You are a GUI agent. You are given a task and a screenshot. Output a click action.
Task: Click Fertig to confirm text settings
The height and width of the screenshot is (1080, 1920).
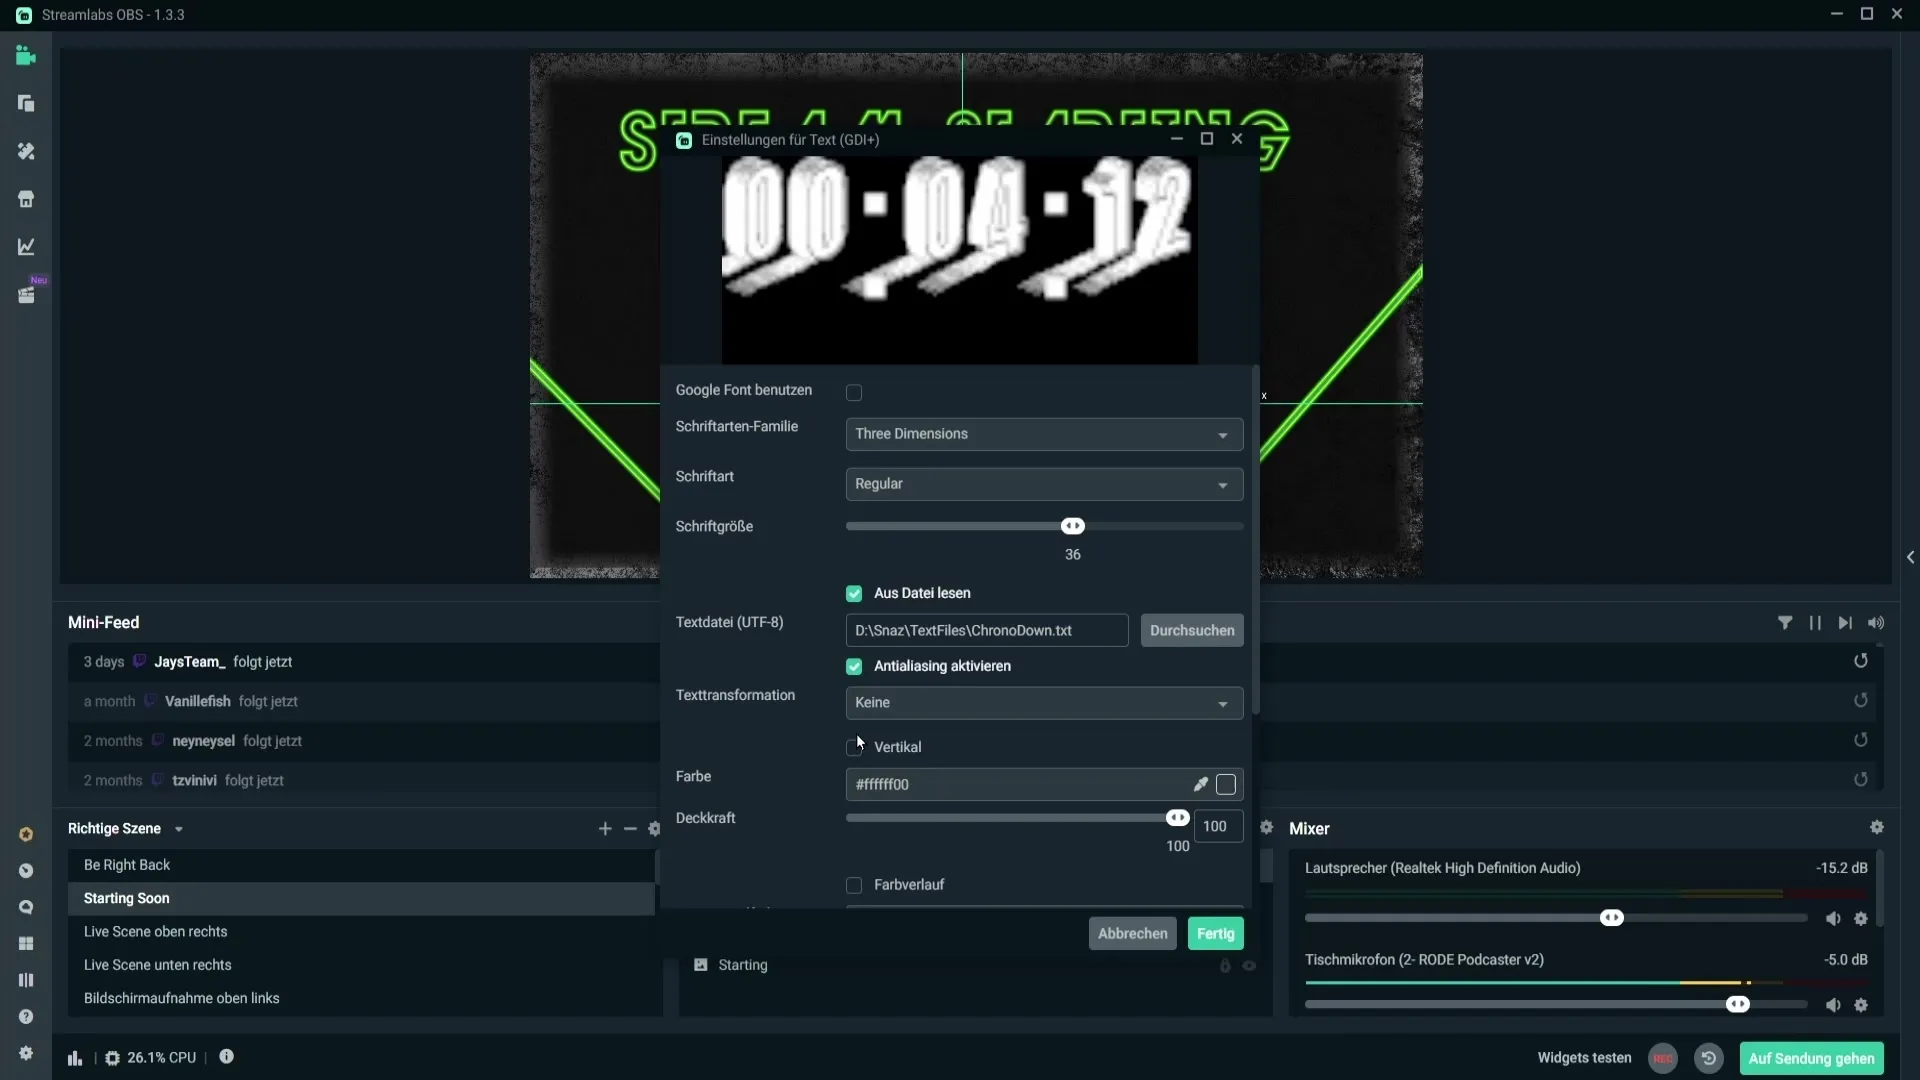point(1215,934)
